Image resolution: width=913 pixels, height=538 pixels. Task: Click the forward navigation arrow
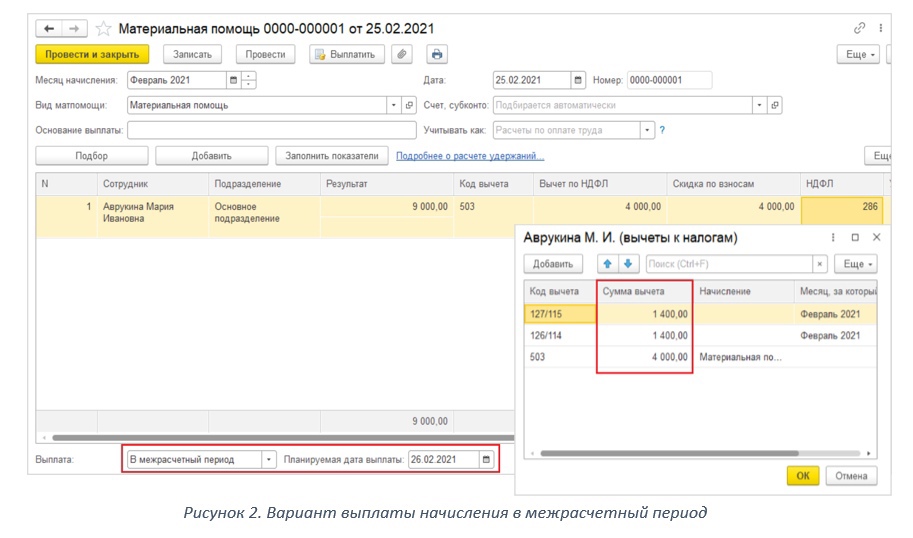(x=75, y=29)
